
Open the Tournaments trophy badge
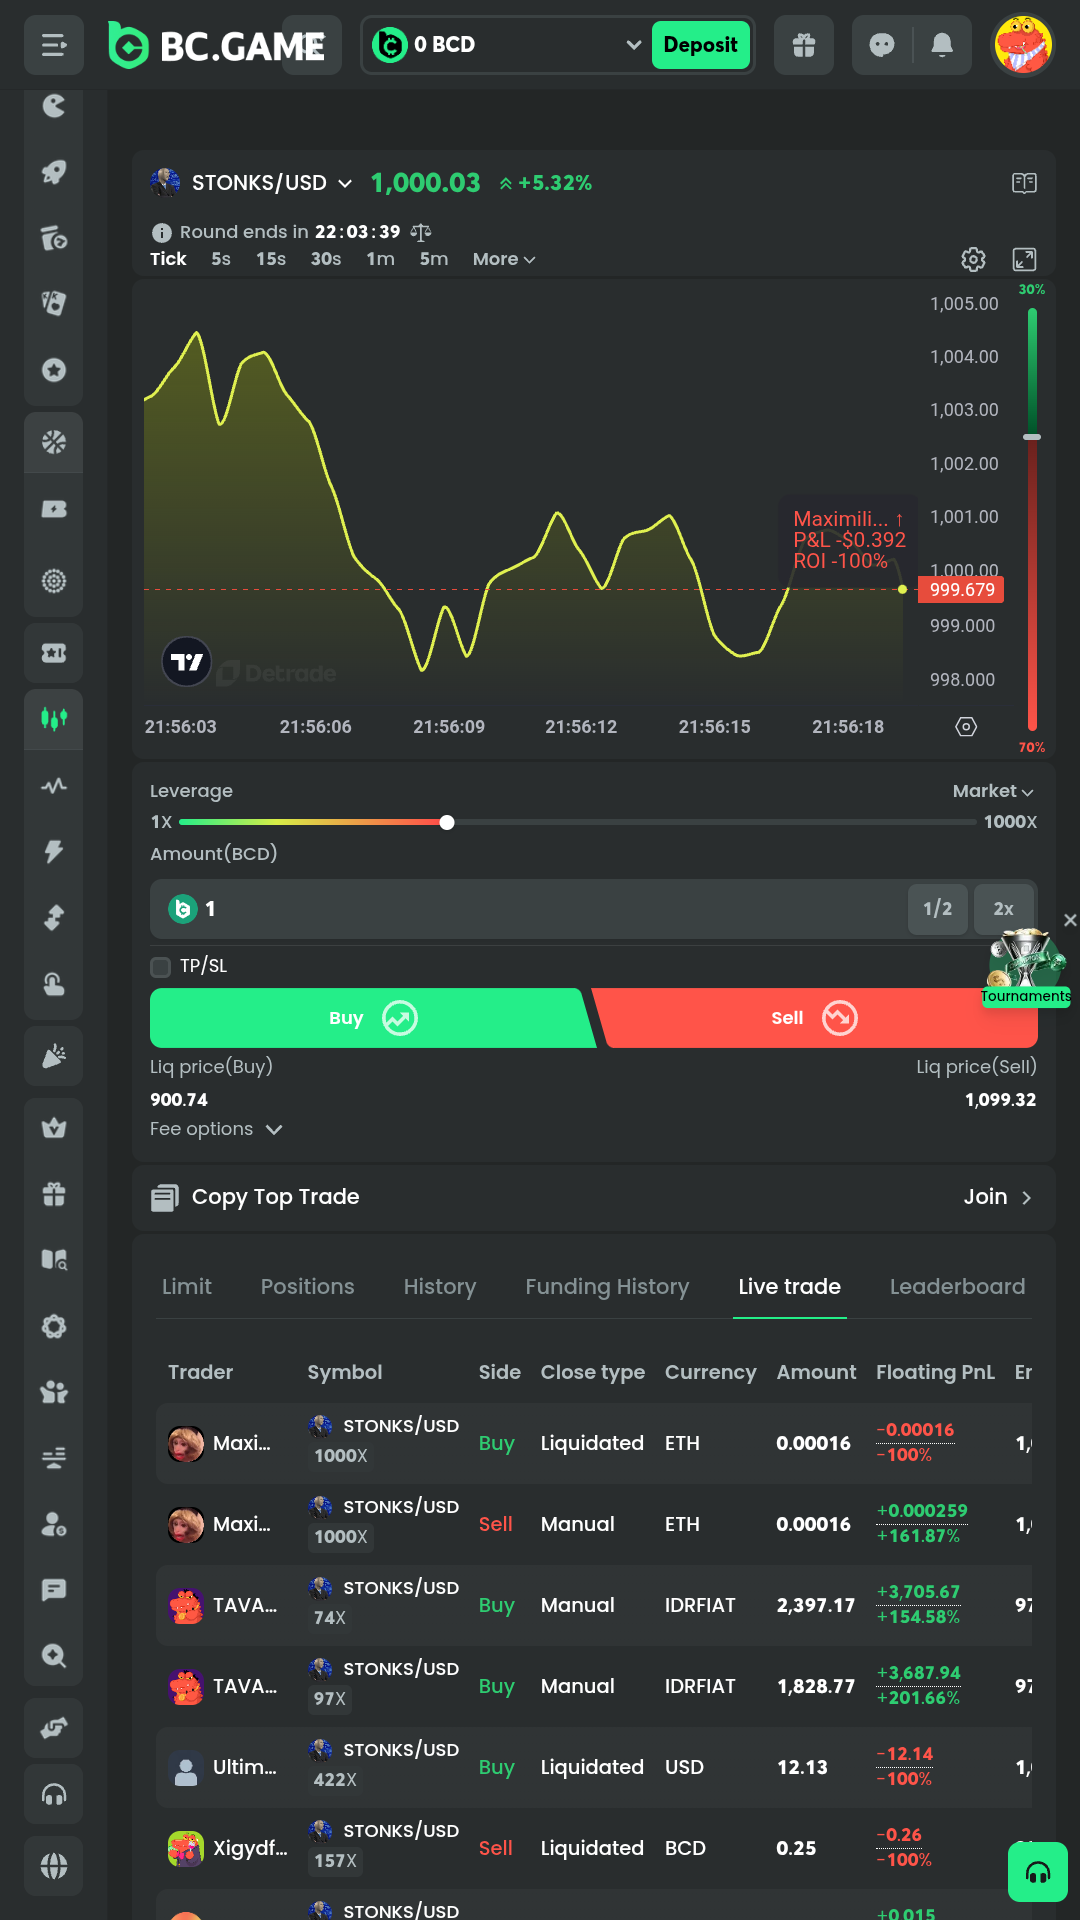click(1026, 967)
